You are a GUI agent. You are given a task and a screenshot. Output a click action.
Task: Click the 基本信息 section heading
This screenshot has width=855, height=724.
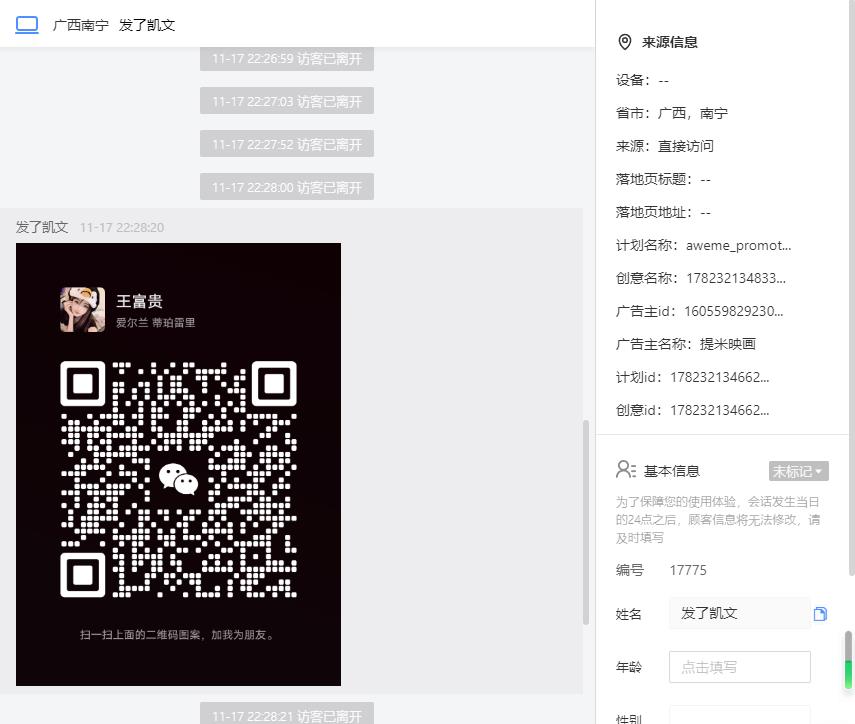tap(672, 471)
